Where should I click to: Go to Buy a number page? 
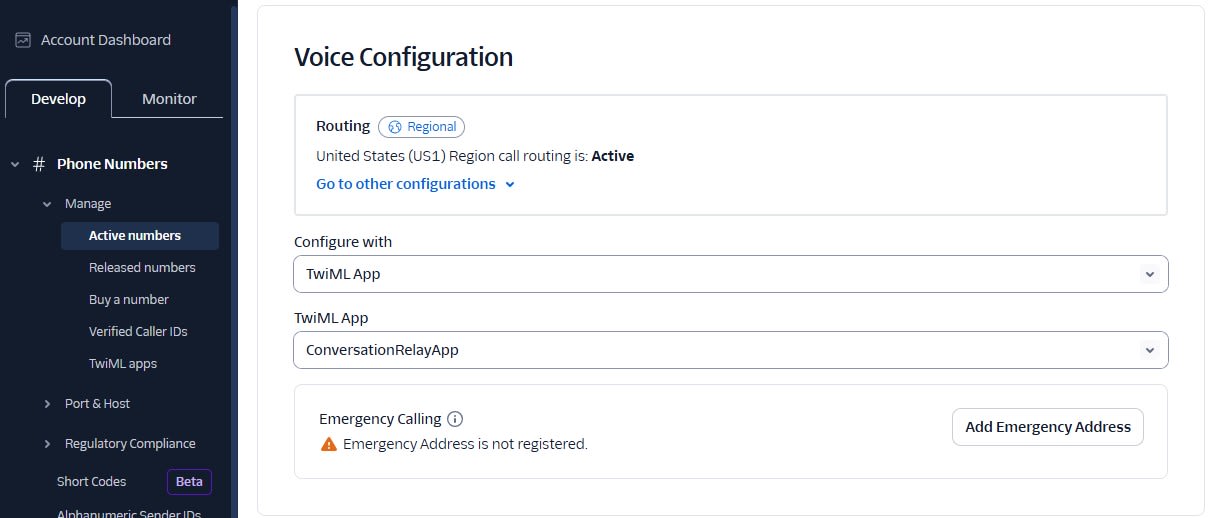coord(129,300)
